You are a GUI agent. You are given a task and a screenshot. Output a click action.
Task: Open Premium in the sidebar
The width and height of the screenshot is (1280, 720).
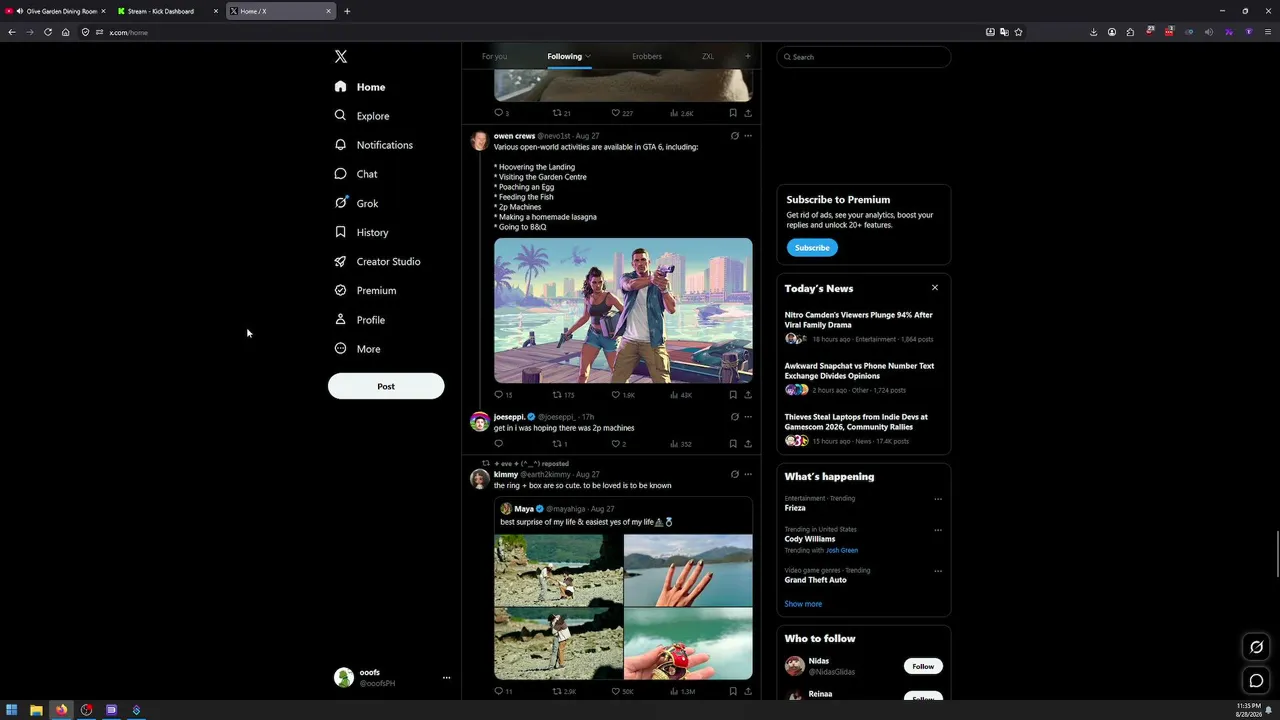pyautogui.click(x=365, y=290)
